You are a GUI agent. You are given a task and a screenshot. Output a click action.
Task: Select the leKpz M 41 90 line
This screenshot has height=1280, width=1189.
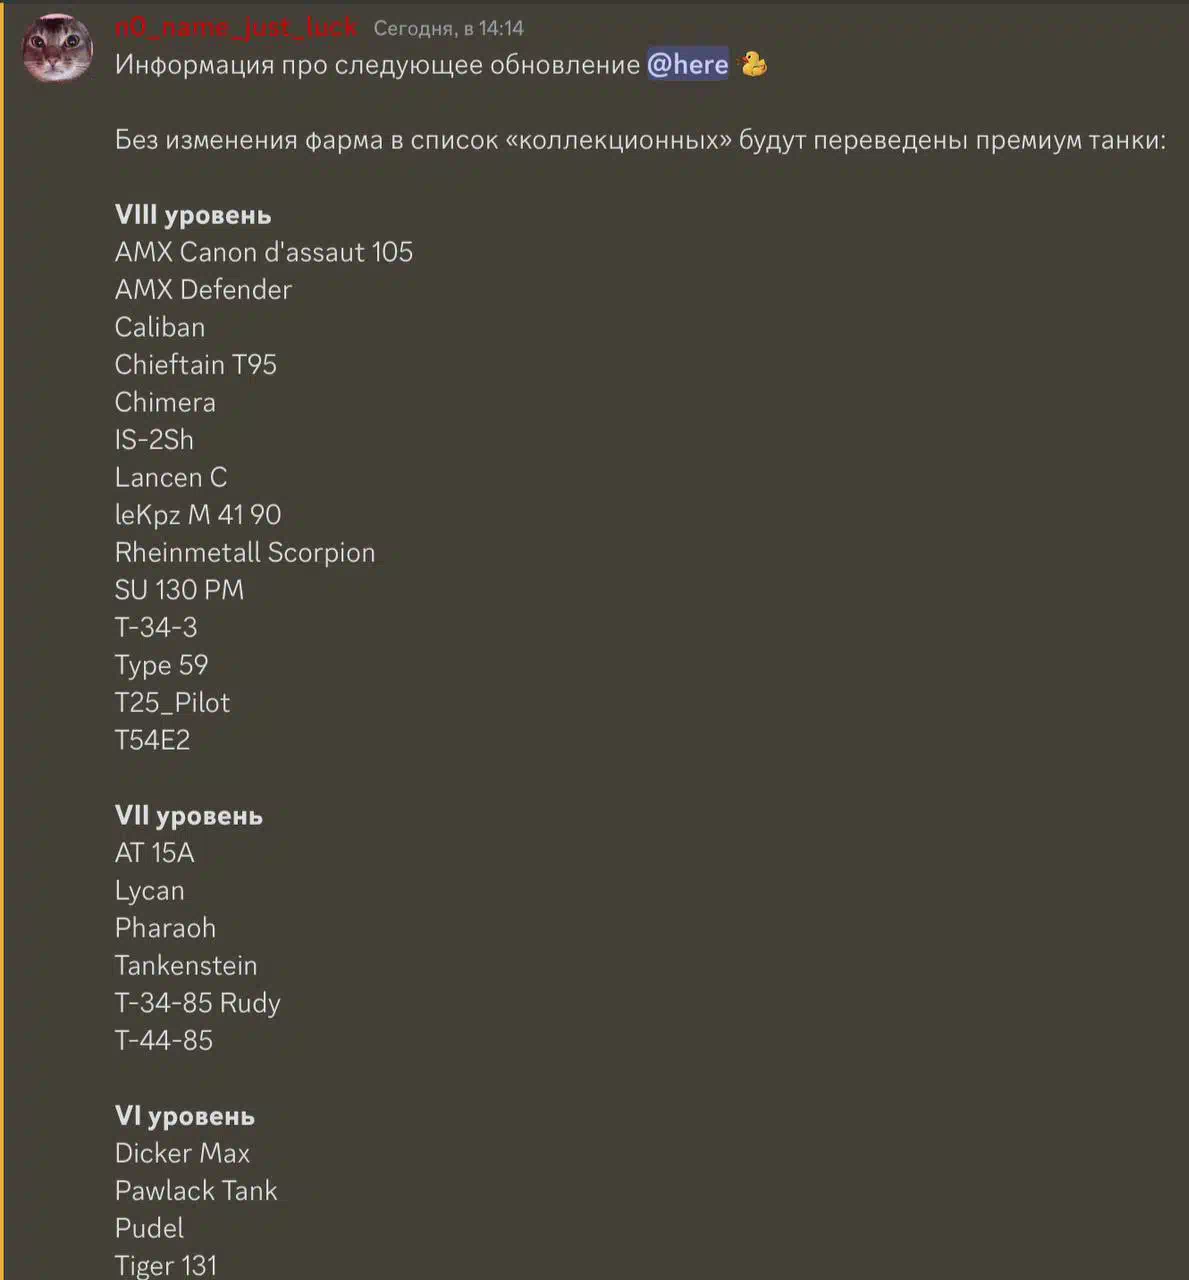pos(198,515)
